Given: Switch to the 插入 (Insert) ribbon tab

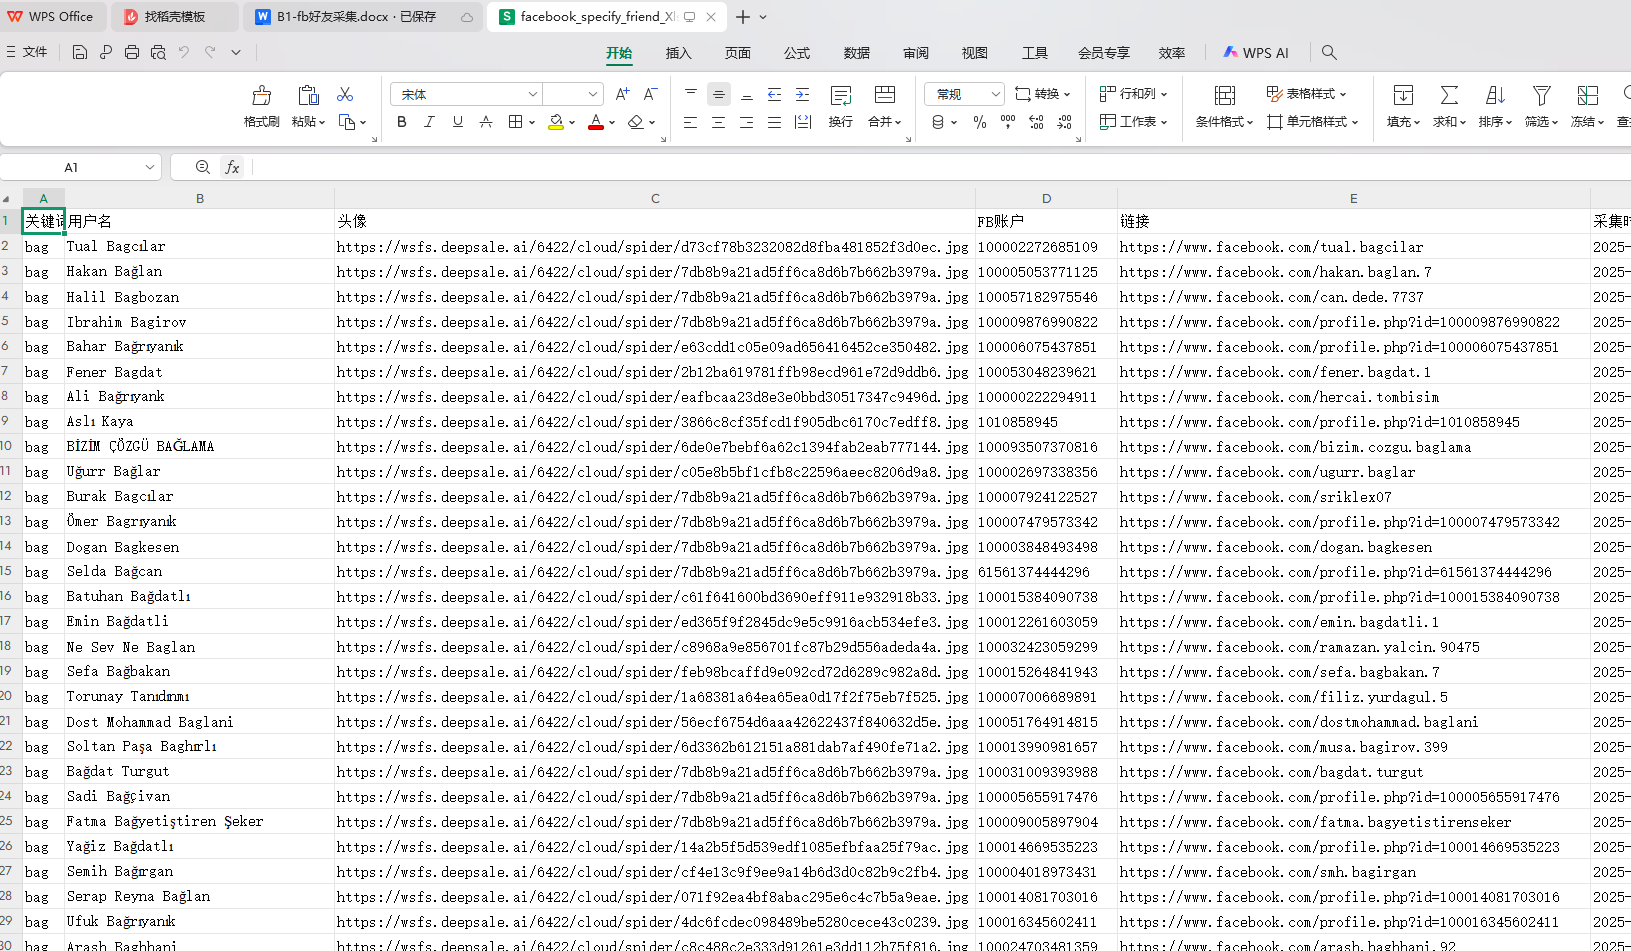Looking at the screenshot, I should (678, 53).
